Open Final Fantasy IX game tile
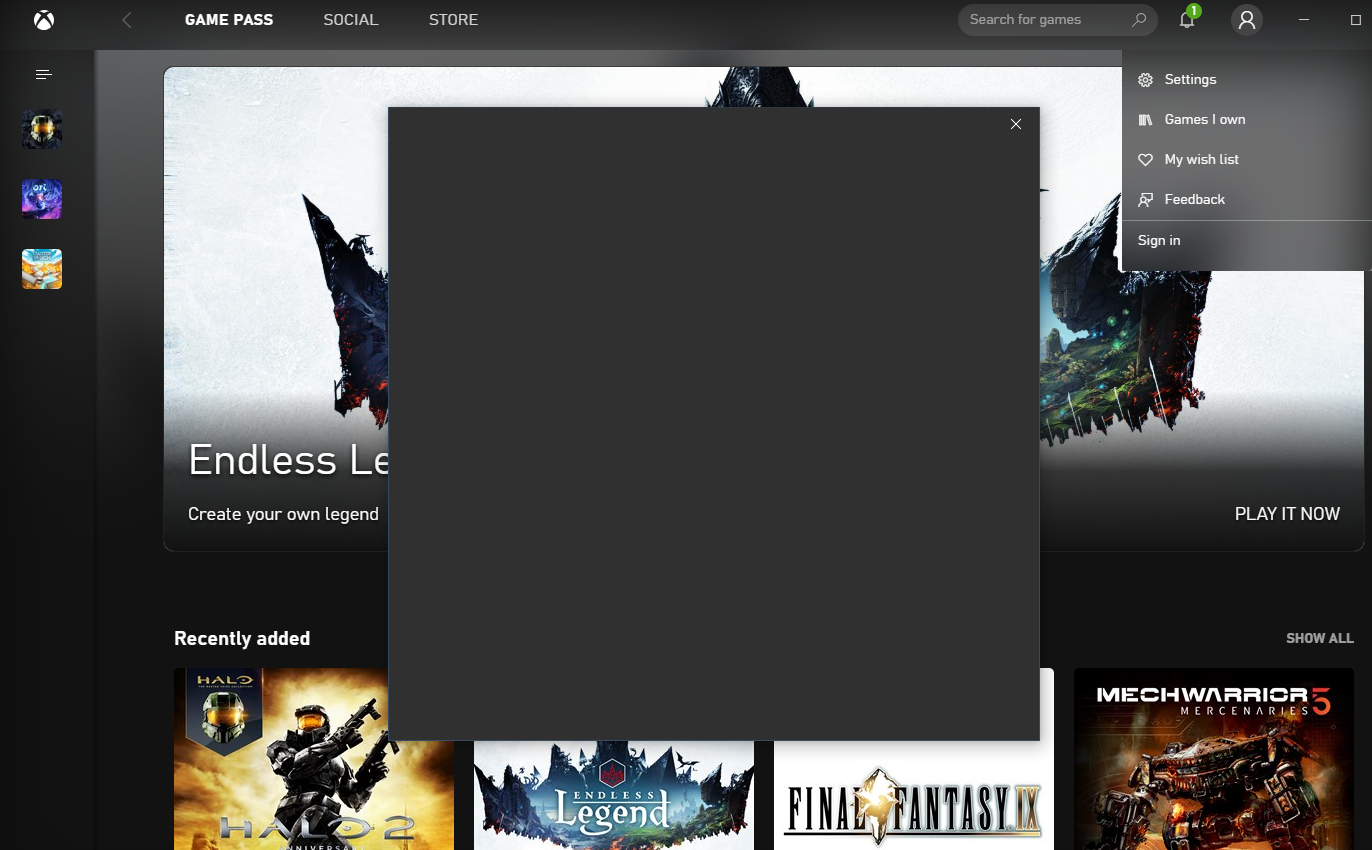 click(x=913, y=800)
